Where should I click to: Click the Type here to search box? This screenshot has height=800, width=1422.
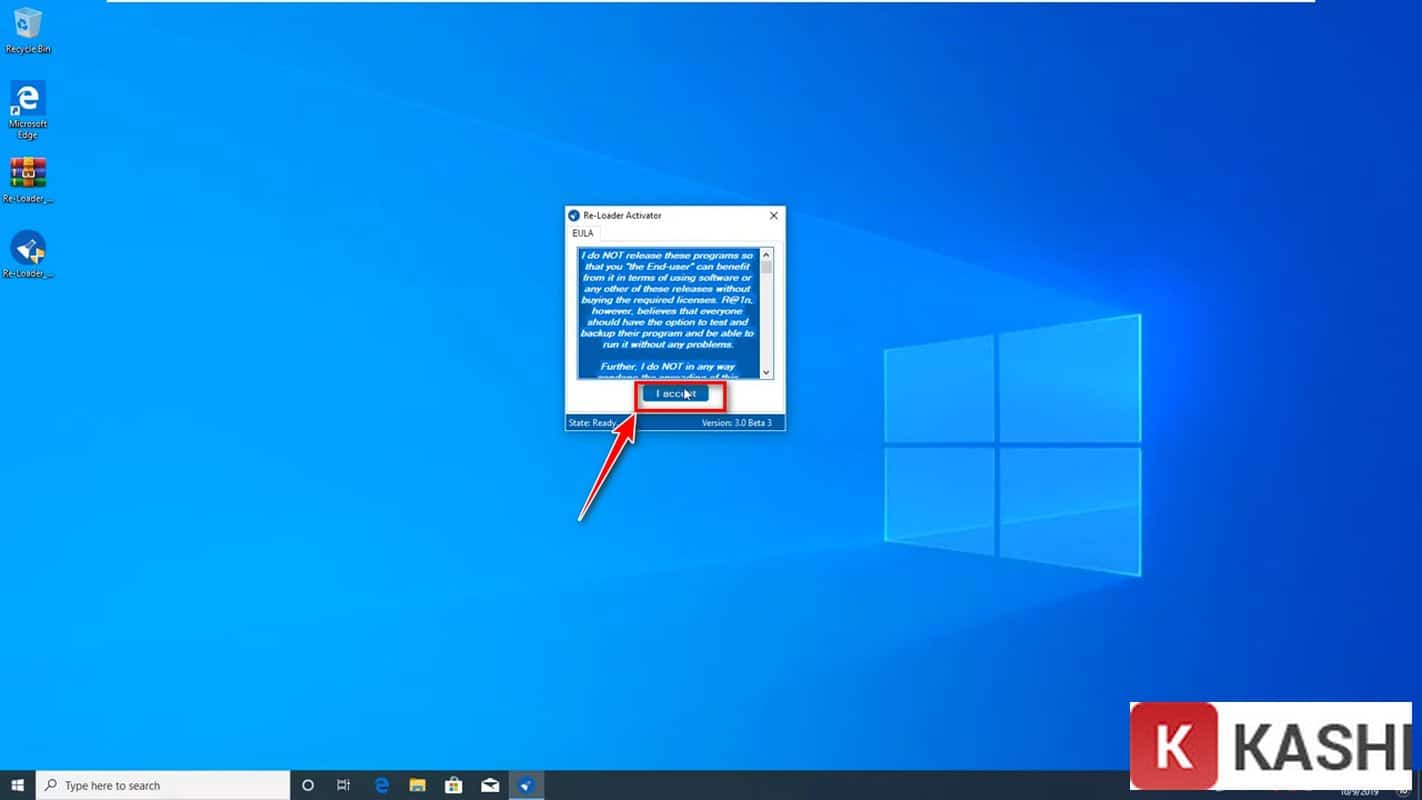[165, 785]
